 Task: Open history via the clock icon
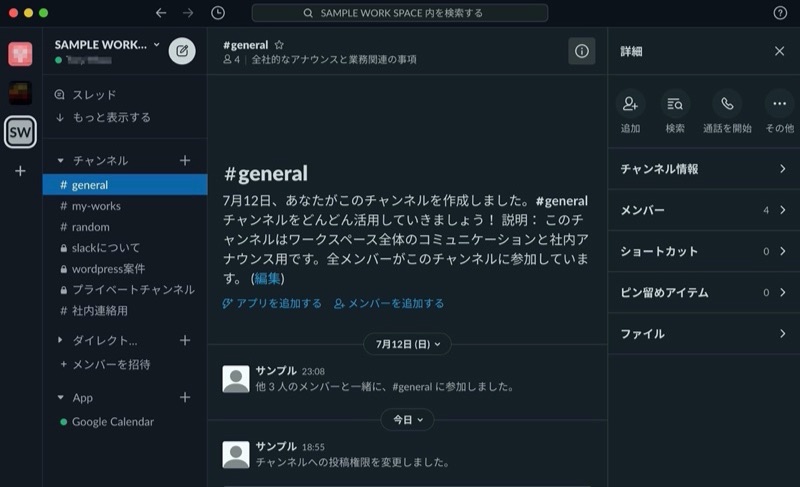click(x=218, y=13)
